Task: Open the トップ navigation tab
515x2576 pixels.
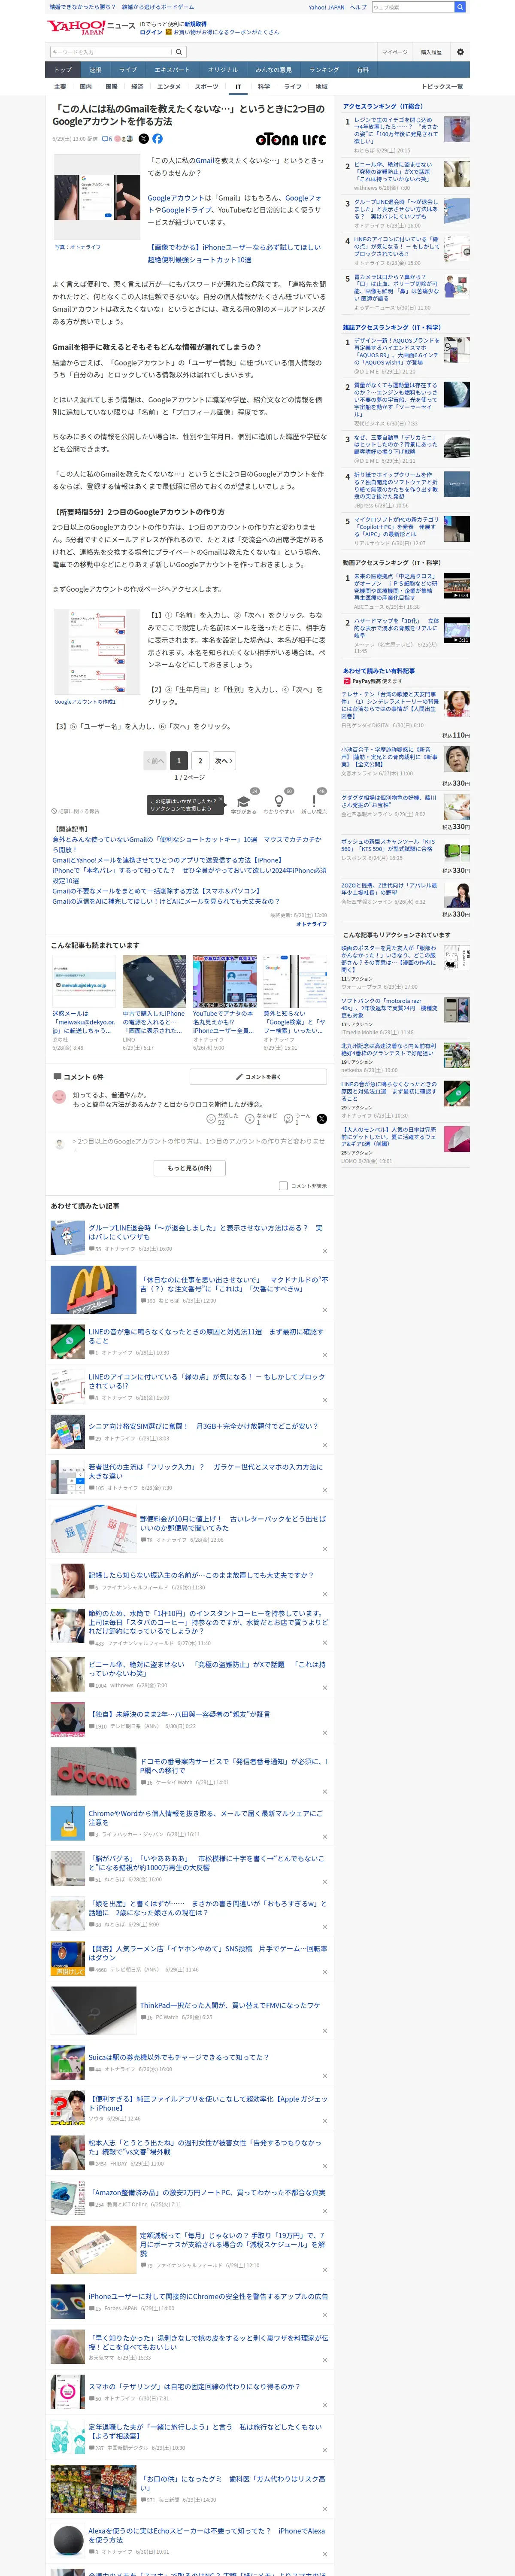Action: click(x=63, y=70)
